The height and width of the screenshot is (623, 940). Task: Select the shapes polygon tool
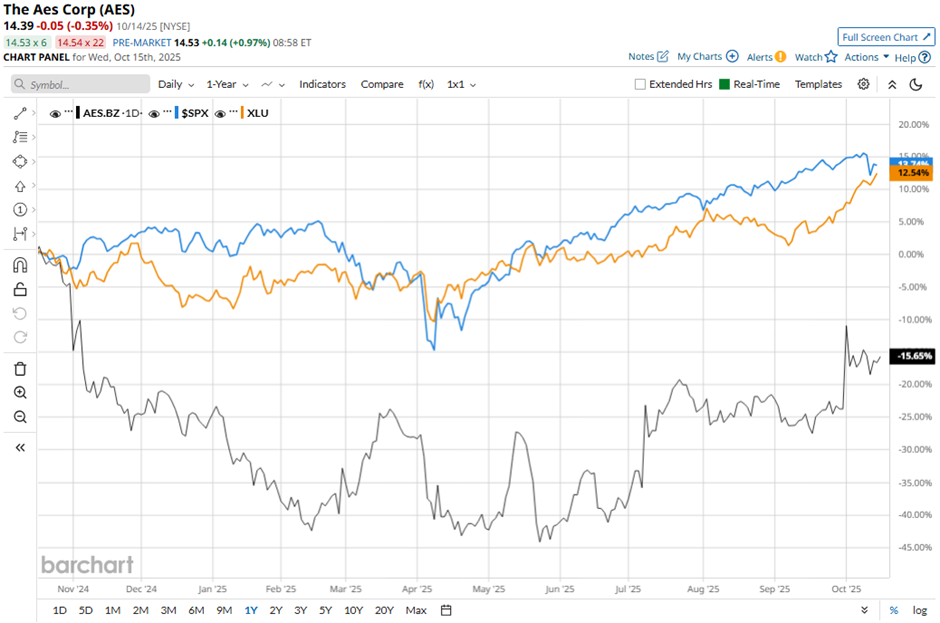(x=20, y=162)
